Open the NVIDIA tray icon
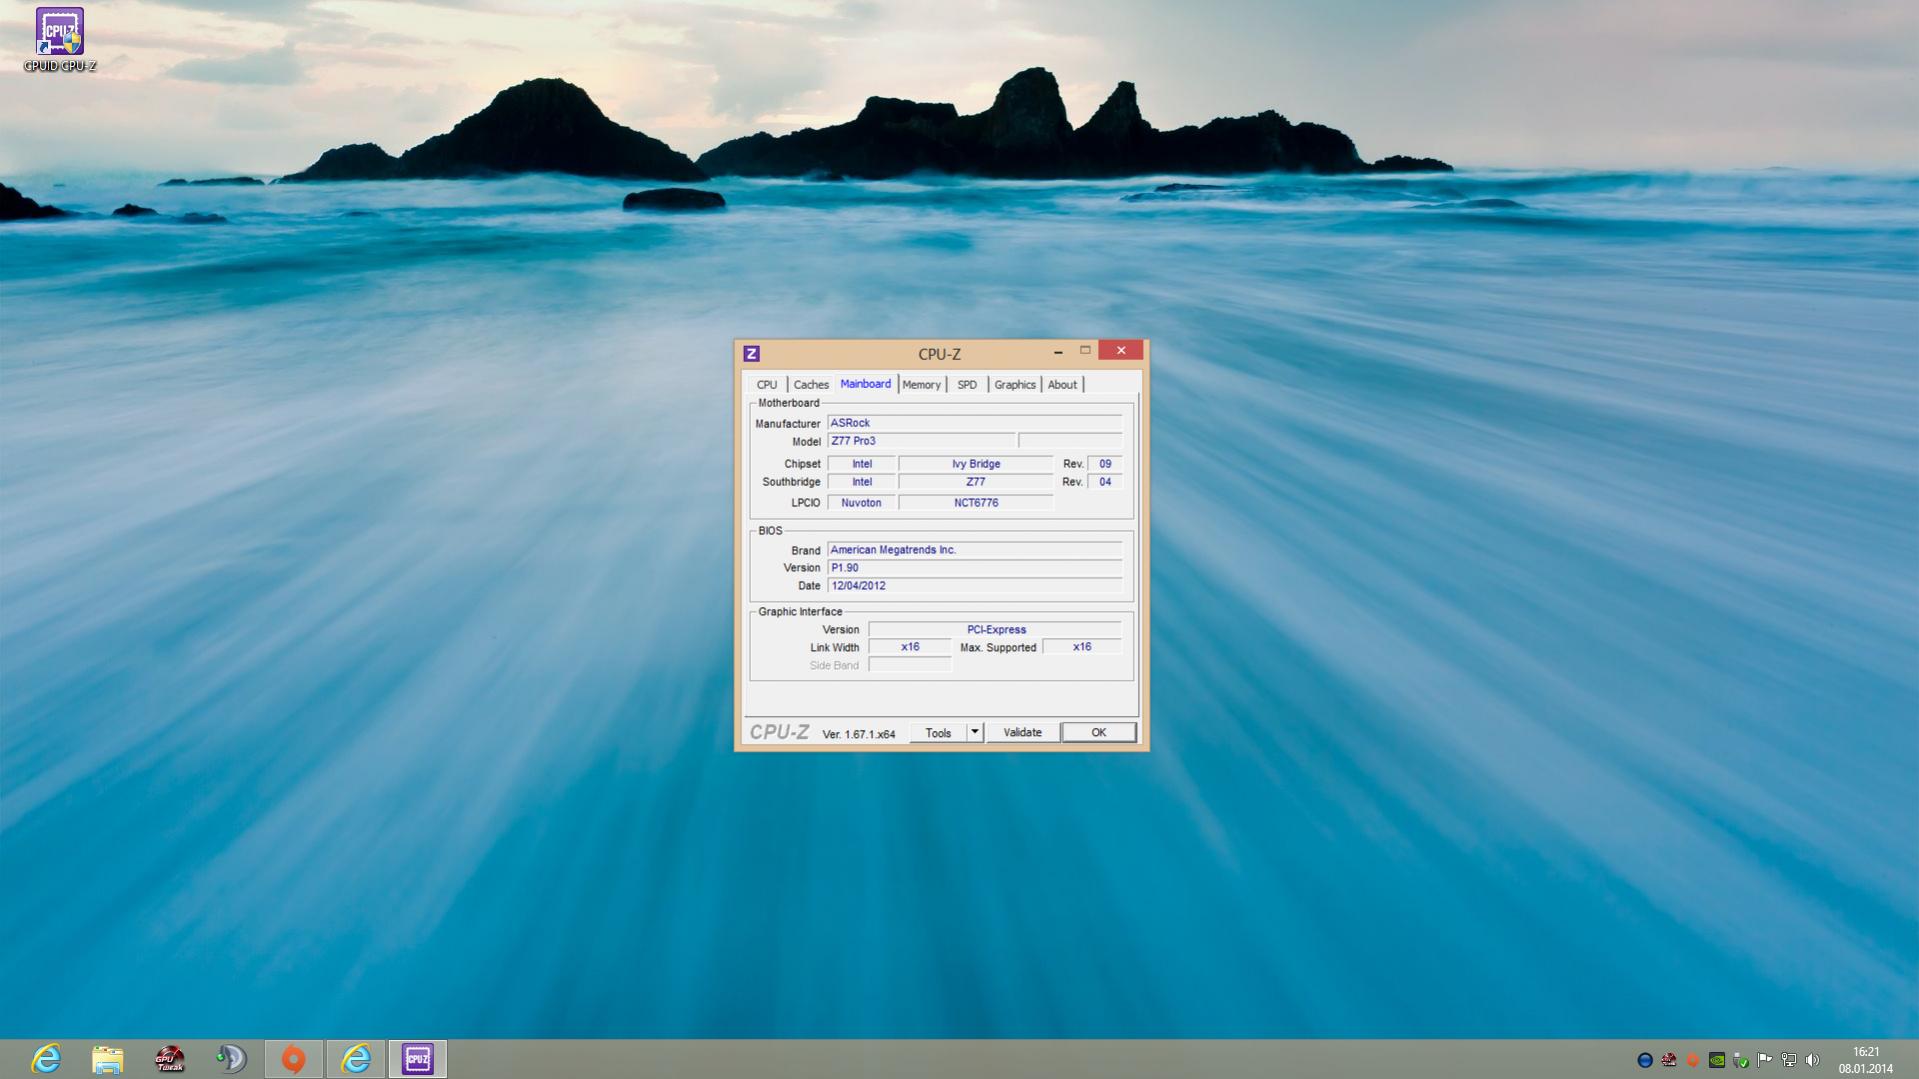The height and width of the screenshot is (1079, 1919). click(x=1717, y=1060)
